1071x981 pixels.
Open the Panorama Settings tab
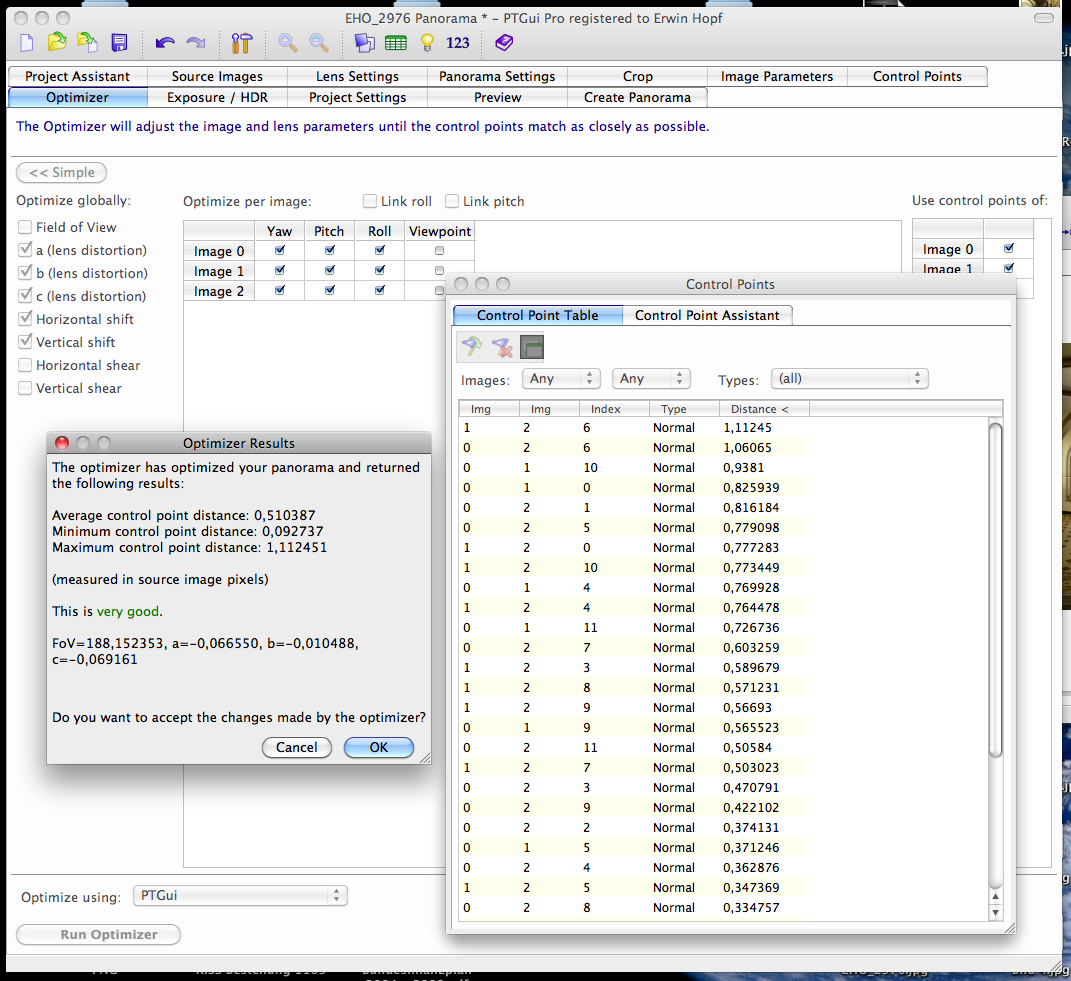[x=497, y=76]
